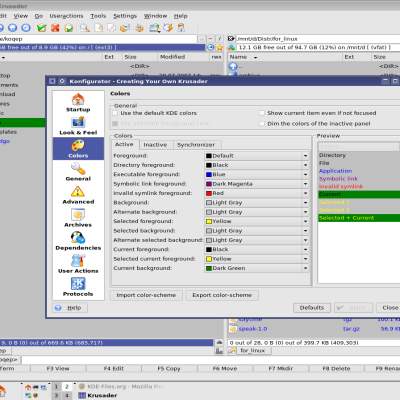Open the Tools menu
The image size is (400, 400).
(98, 16)
